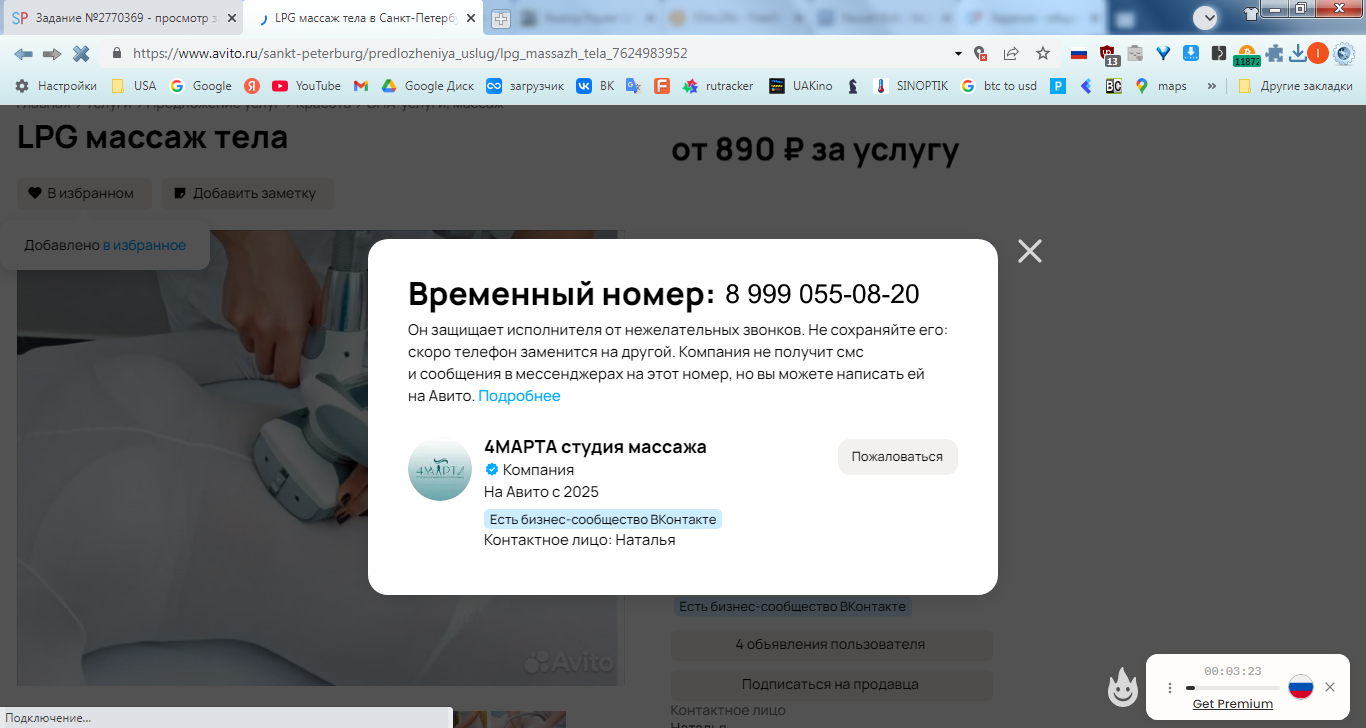
Task: Open the blue download-arrow extension
Action: coord(1191,53)
